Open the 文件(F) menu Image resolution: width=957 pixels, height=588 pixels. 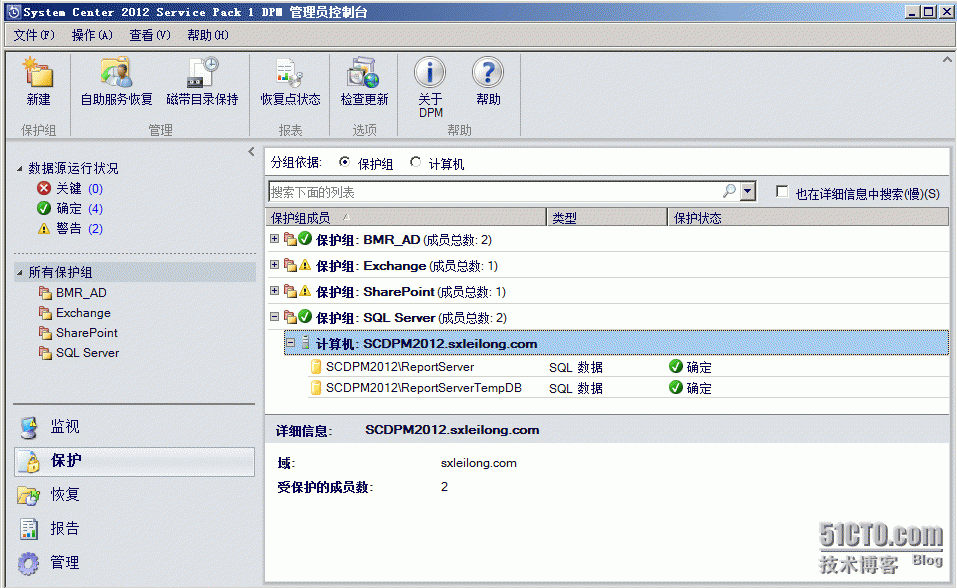pyautogui.click(x=34, y=35)
